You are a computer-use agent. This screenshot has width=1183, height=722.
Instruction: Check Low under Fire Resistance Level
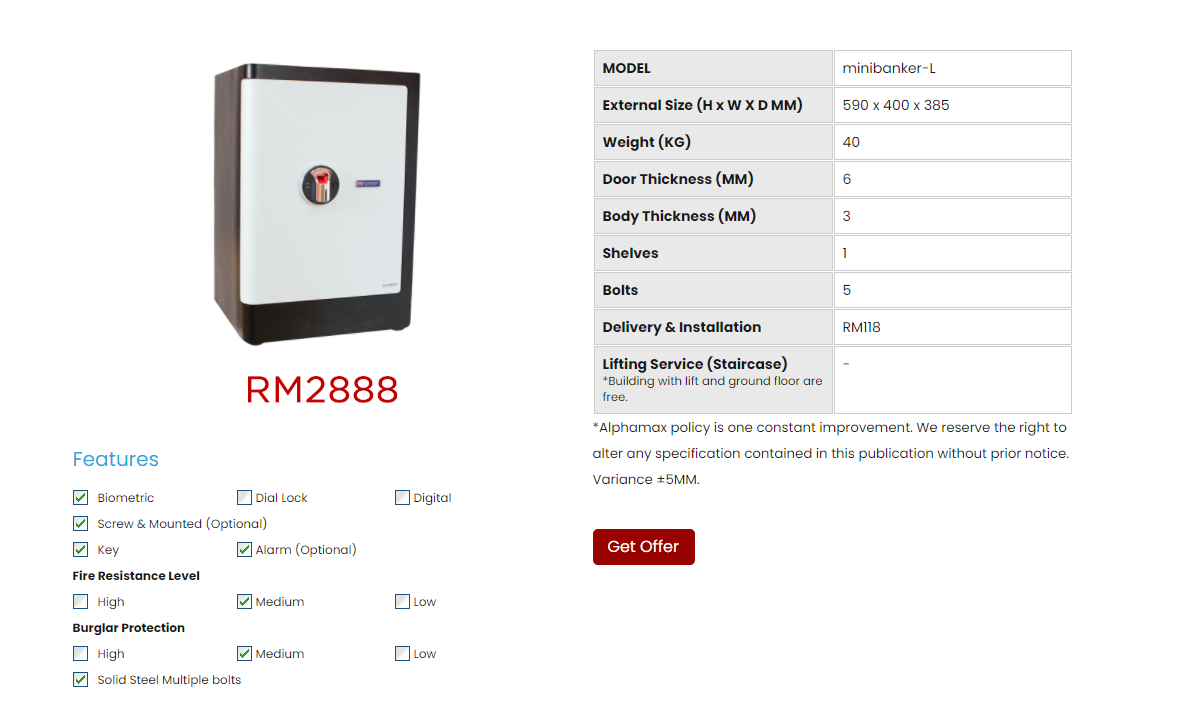coord(402,601)
